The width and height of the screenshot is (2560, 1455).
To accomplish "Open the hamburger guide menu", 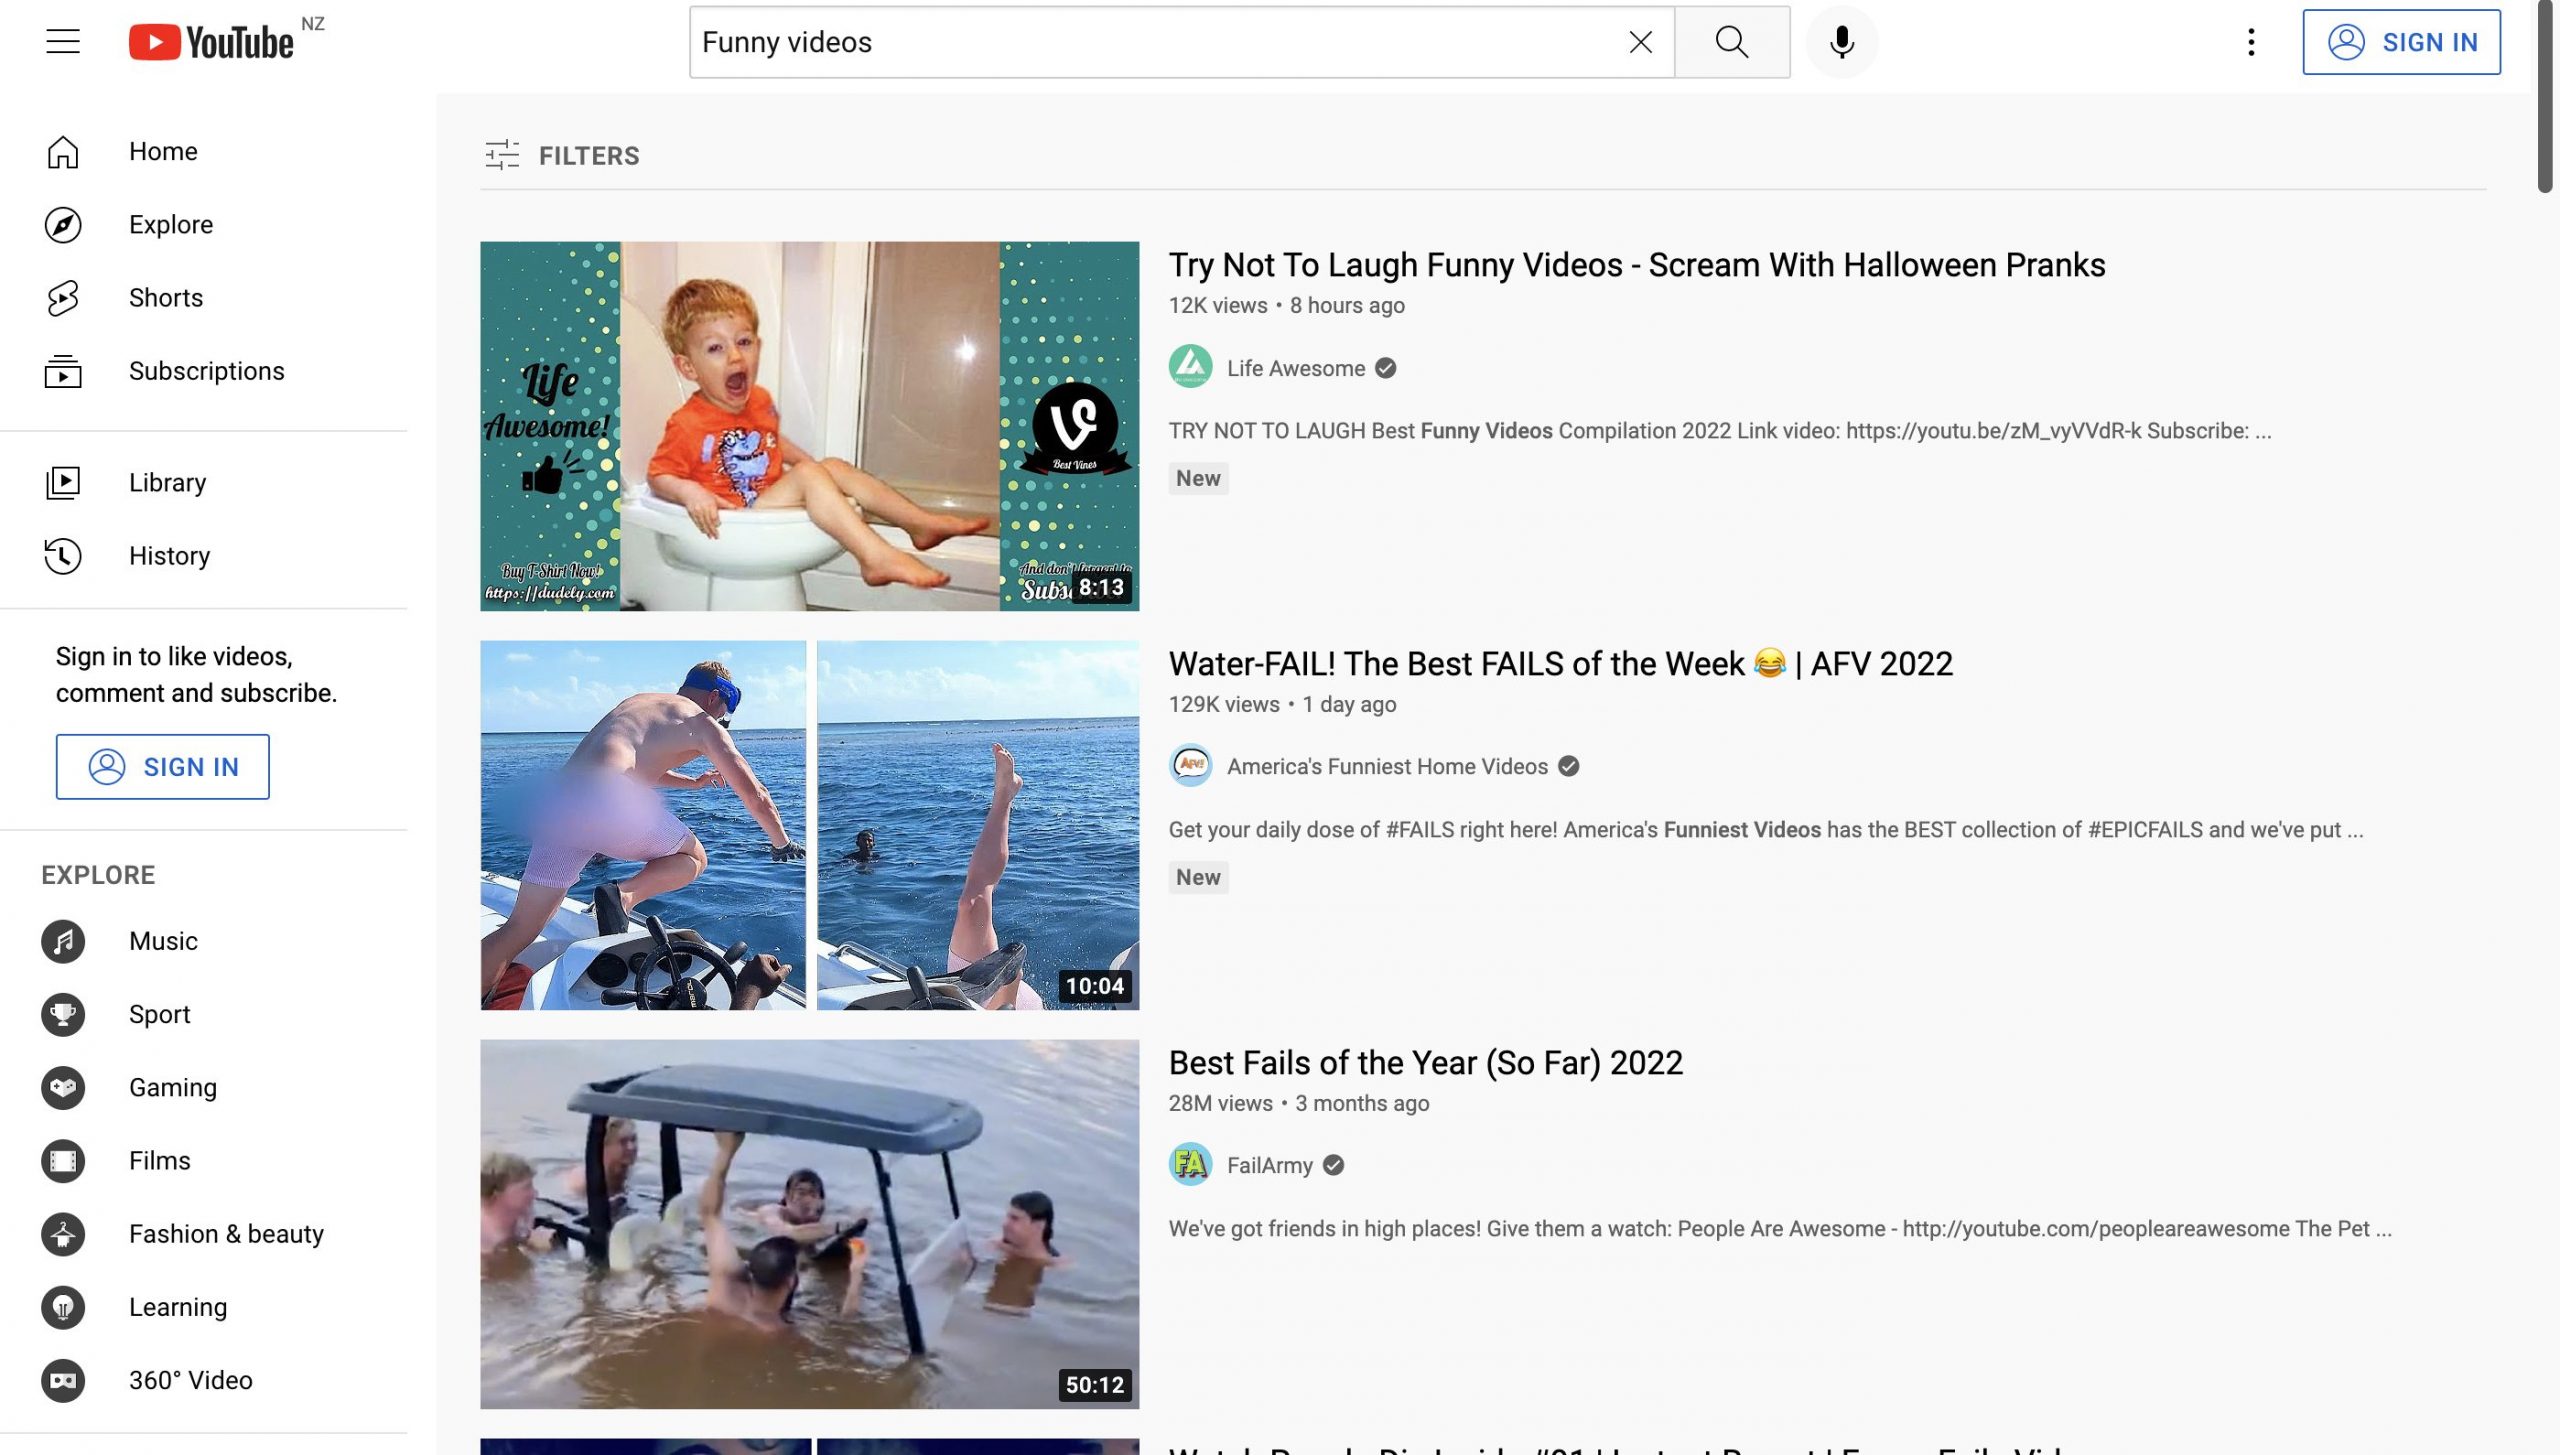I will 62,42.
